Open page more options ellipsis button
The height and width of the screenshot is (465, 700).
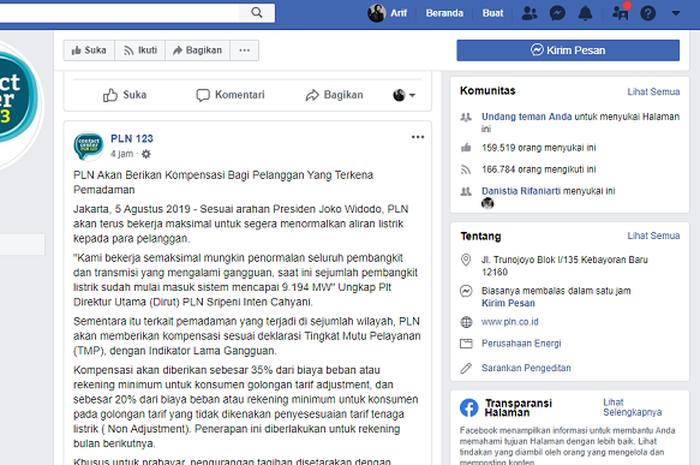(244, 50)
